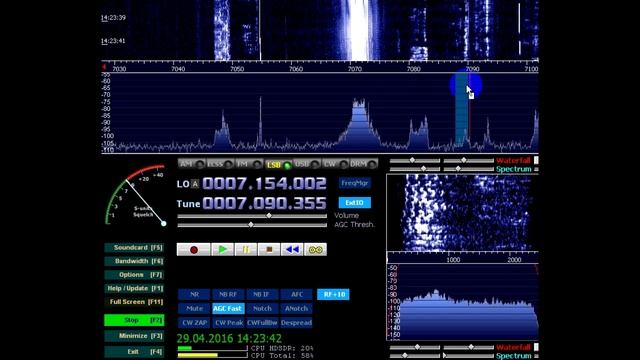Image resolution: width=640 pixels, height=360 pixels.
Task: Adjust the first top Spectrum slider
Action: 415,169
